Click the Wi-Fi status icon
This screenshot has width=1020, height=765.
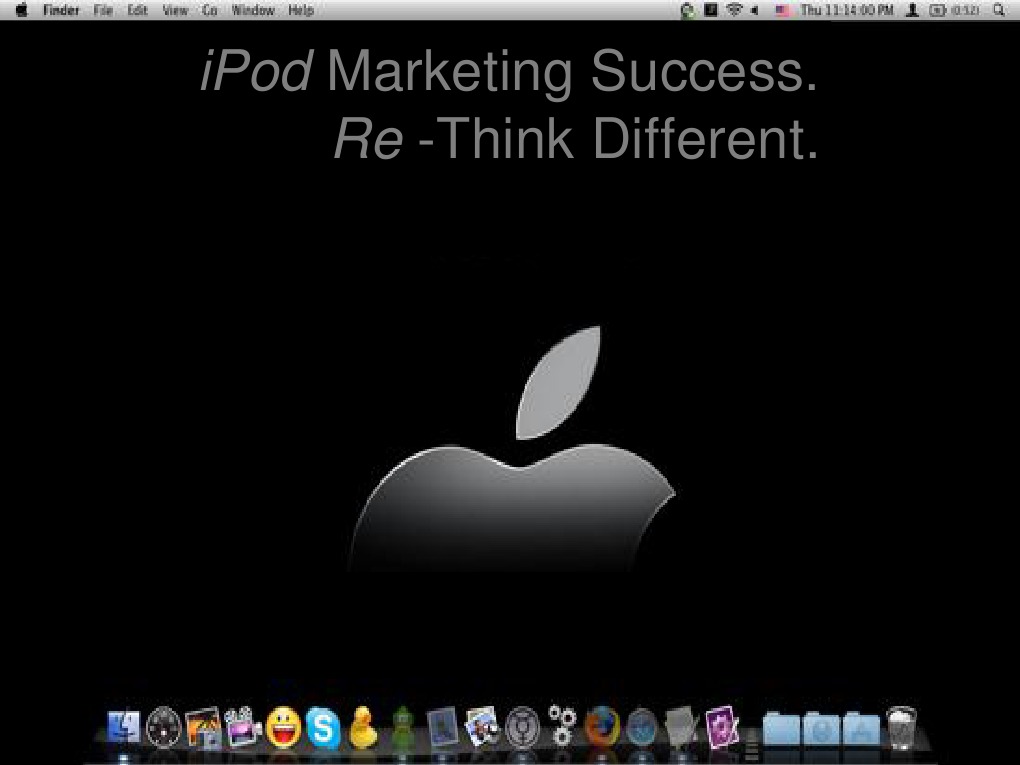[733, 10]
